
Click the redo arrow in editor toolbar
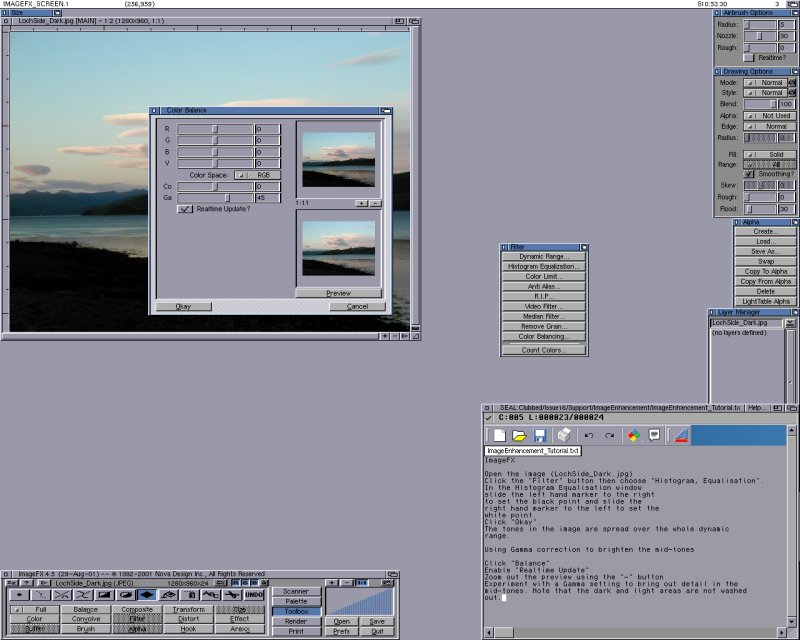pyautogui.click(x=609, y=435)
